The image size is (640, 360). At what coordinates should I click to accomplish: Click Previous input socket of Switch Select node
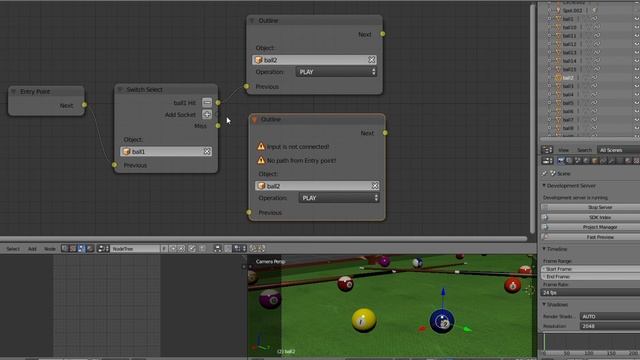pyautogui.click(x=115, y=165)
